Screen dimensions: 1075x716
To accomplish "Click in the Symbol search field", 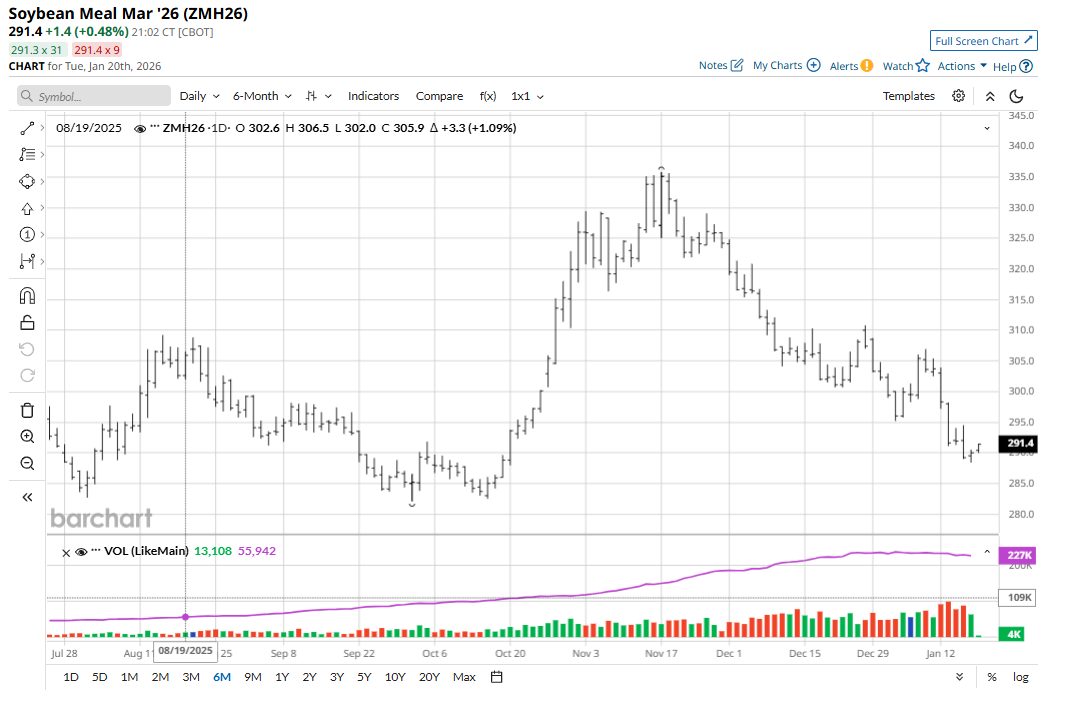I will [94, 96].
